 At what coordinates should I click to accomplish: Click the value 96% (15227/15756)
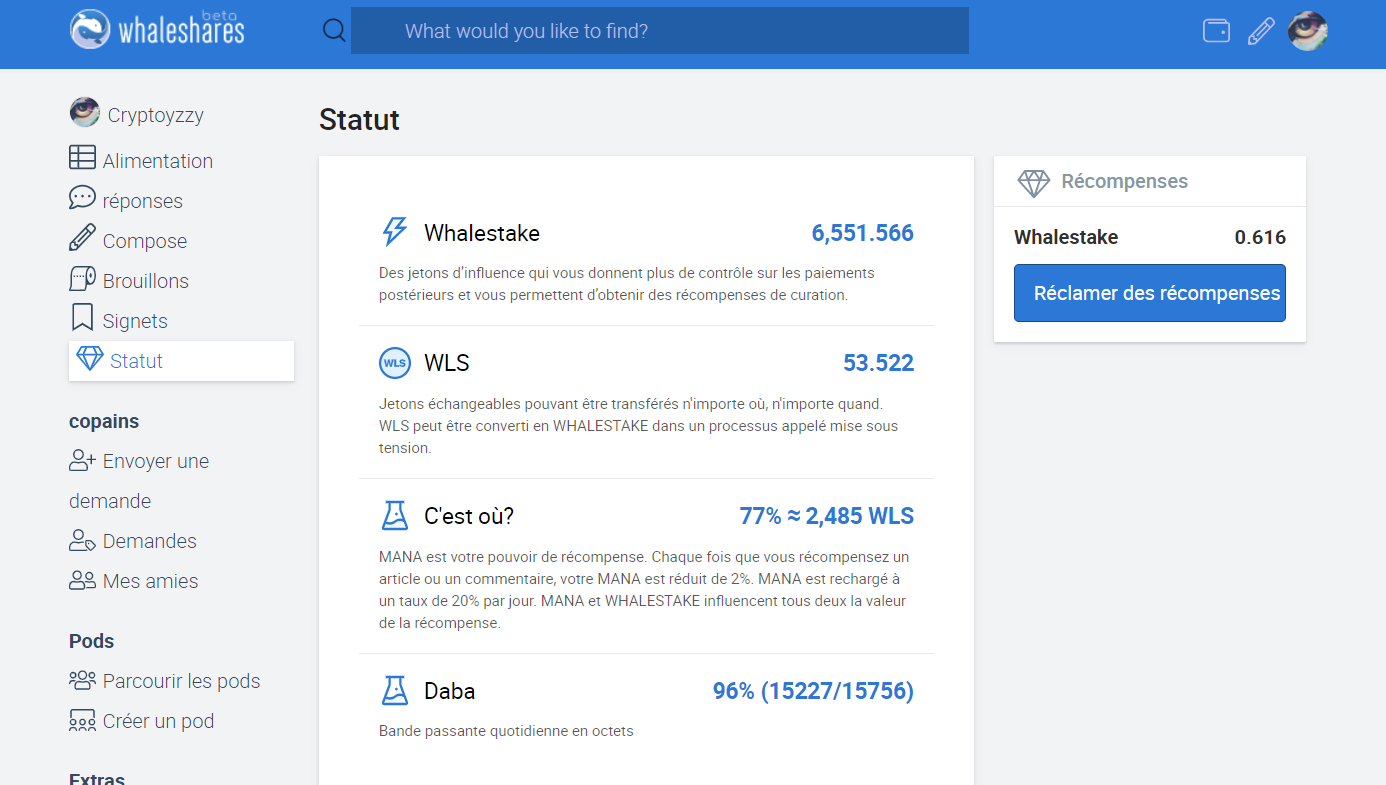coord(814,691)
